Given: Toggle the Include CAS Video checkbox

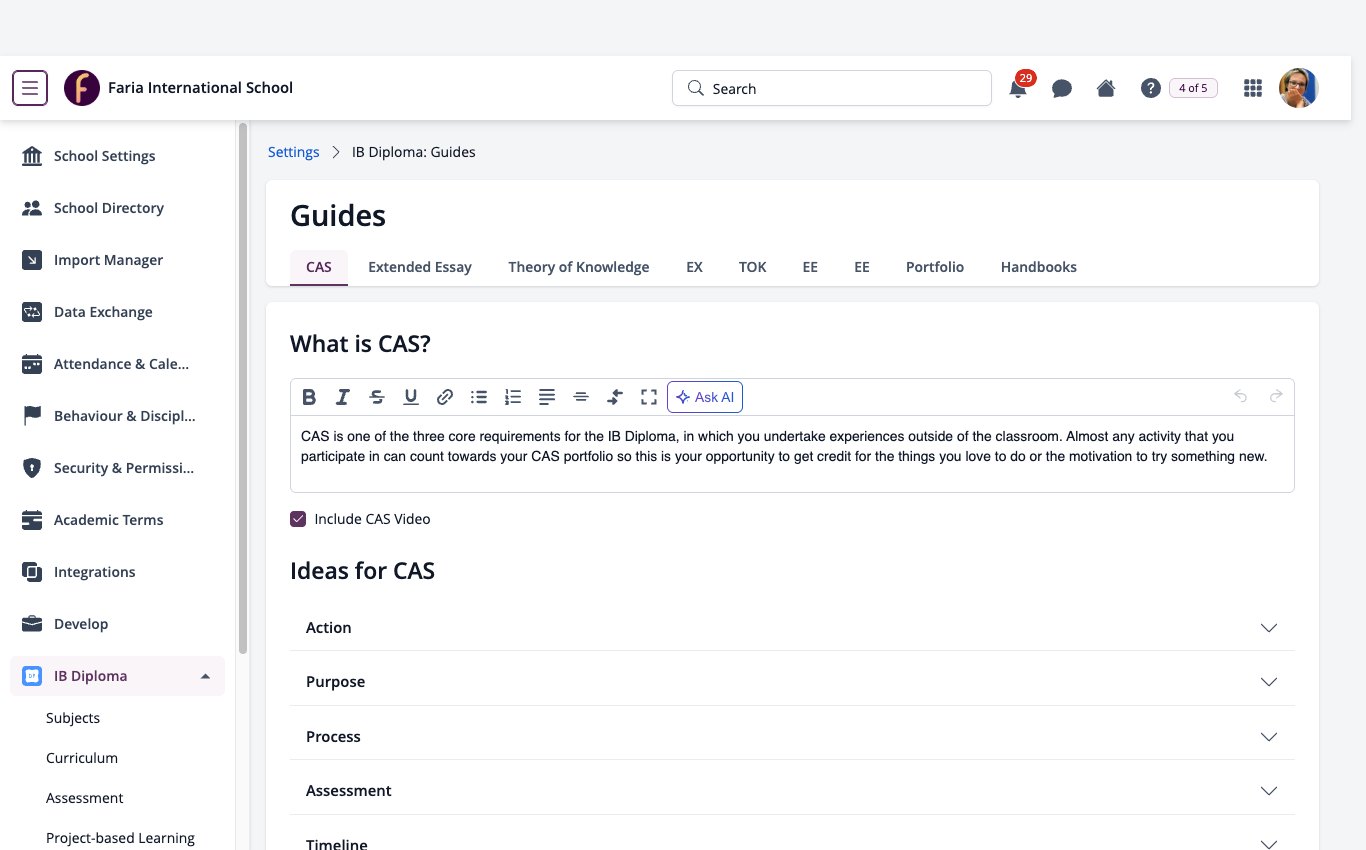Looking at the screenshot, I should [298, 519].
